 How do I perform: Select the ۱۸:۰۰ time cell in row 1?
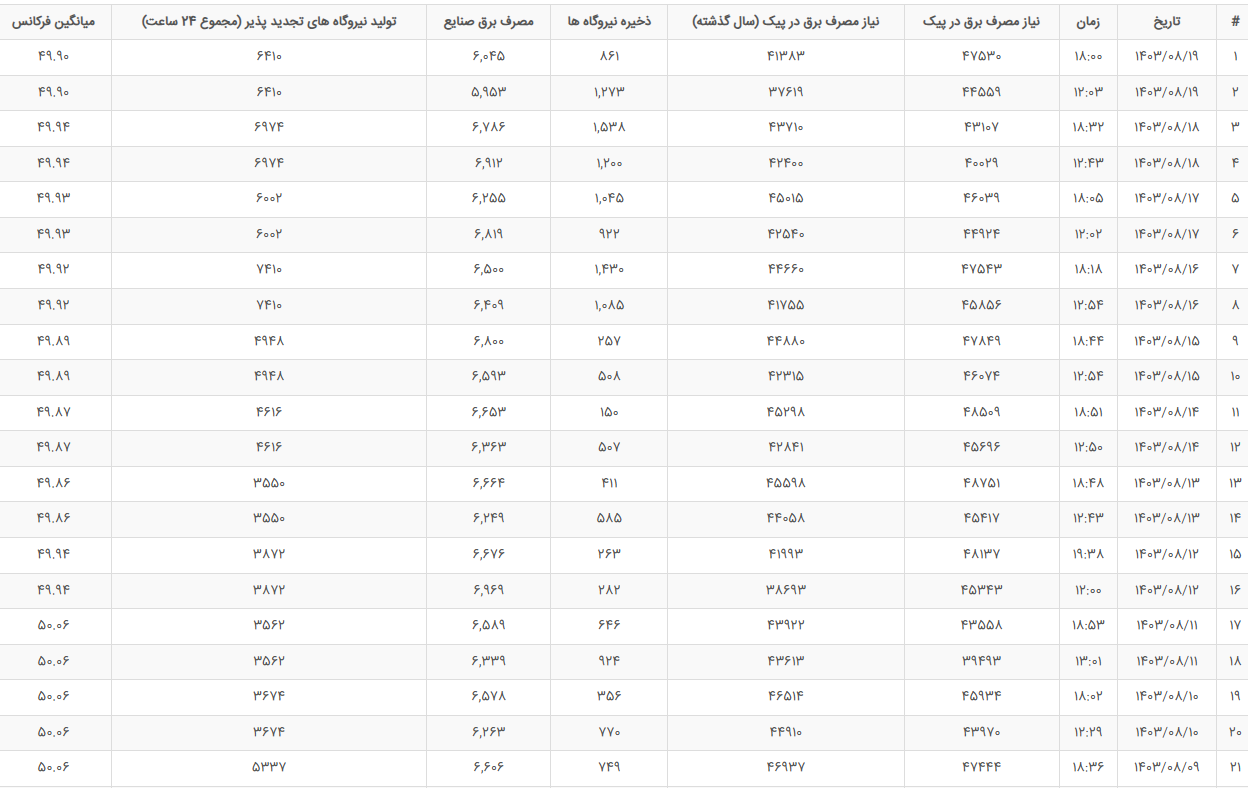[1088, 57]
